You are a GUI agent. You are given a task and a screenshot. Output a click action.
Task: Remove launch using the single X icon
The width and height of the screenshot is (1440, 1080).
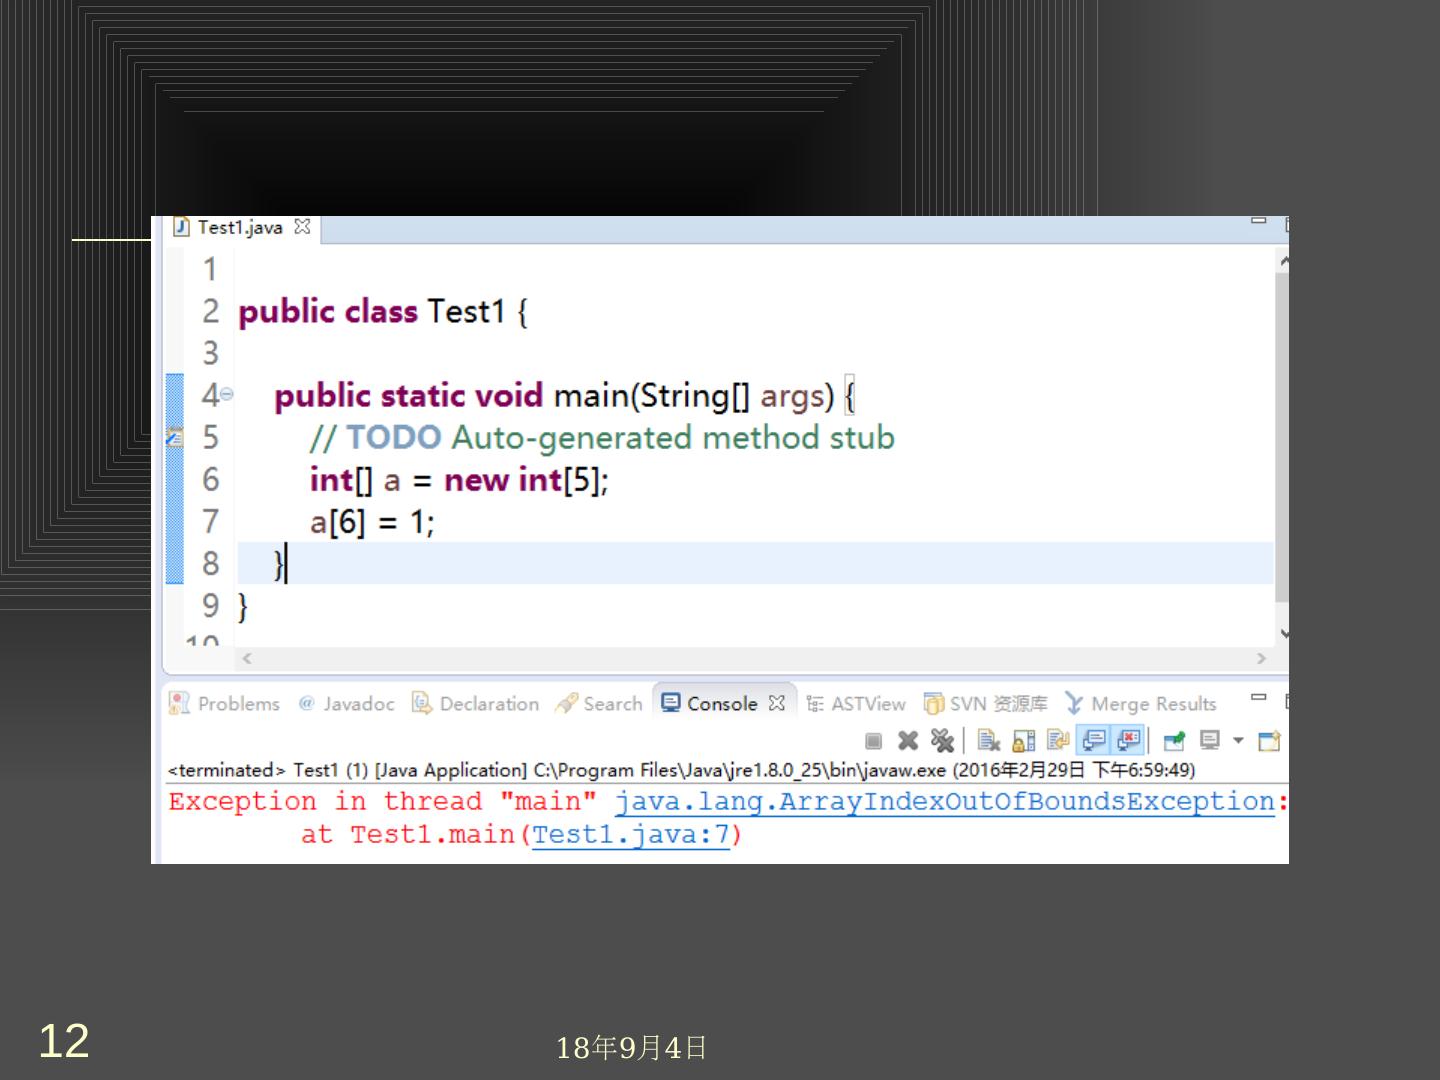(x=908, y=741)
